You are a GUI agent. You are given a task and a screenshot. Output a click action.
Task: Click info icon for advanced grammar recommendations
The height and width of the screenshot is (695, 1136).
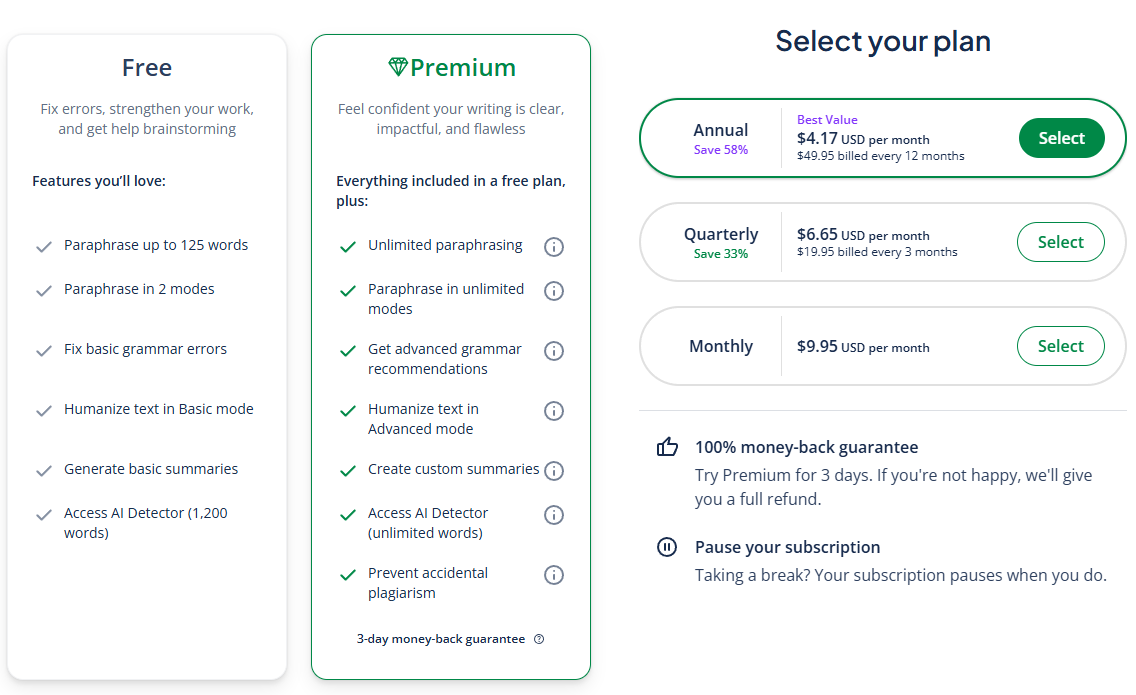point(554,351)
